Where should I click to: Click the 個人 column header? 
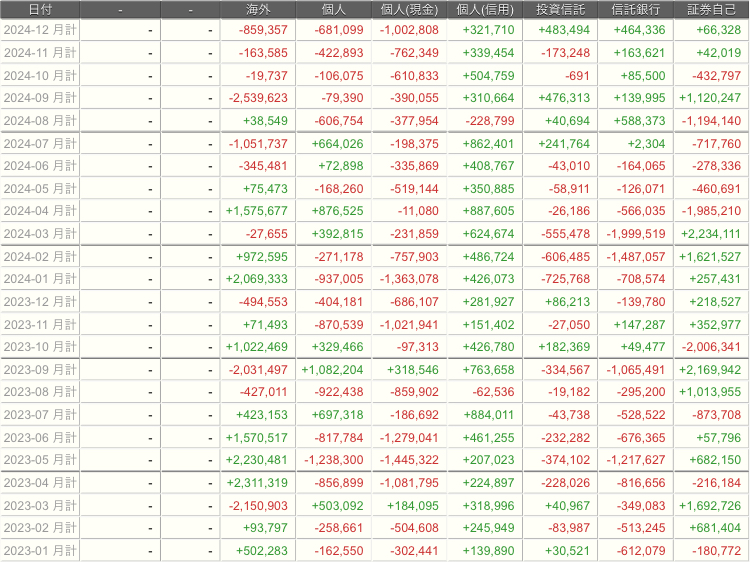point(334,10)
